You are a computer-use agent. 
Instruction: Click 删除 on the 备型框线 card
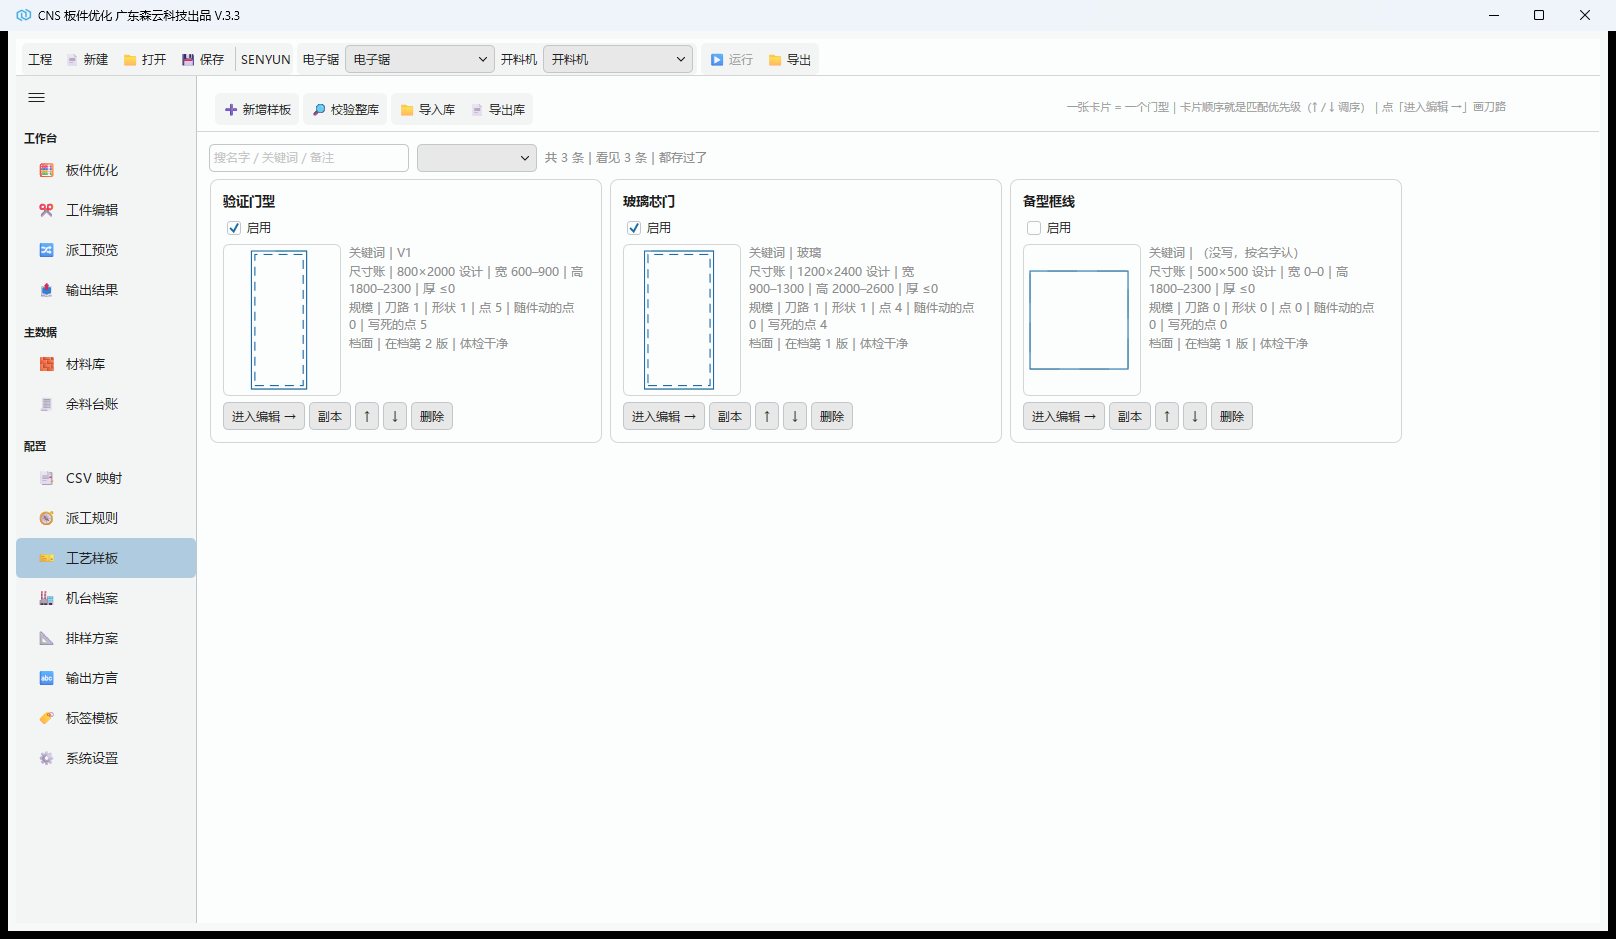1232,416
